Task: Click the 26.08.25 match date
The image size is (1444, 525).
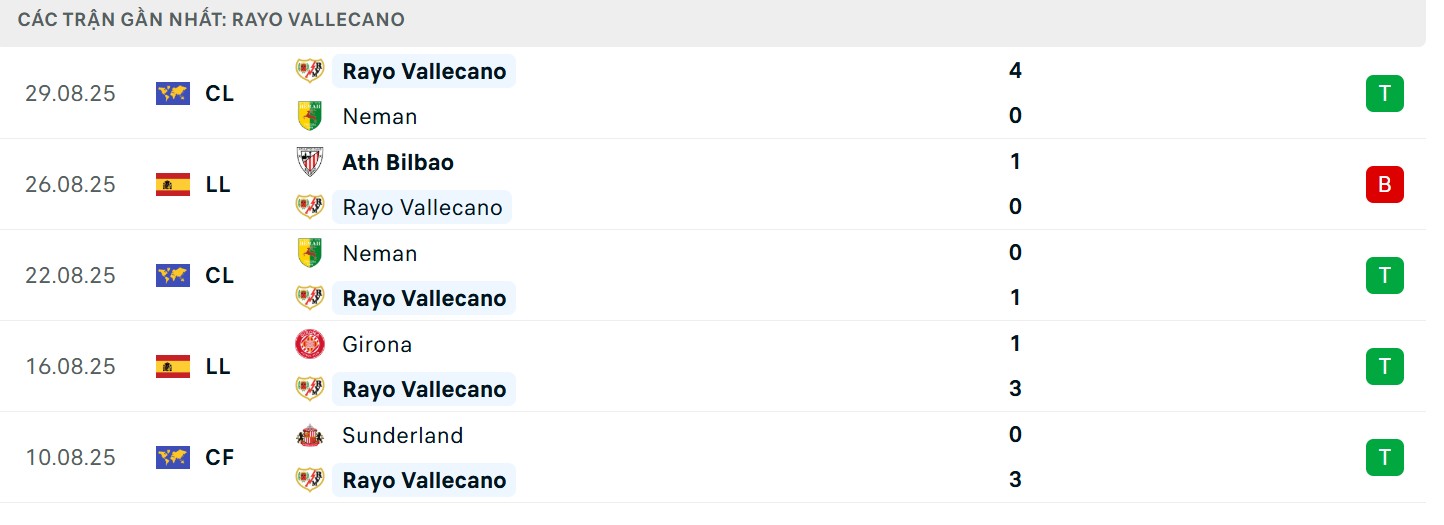Action: tap(70, 184)
